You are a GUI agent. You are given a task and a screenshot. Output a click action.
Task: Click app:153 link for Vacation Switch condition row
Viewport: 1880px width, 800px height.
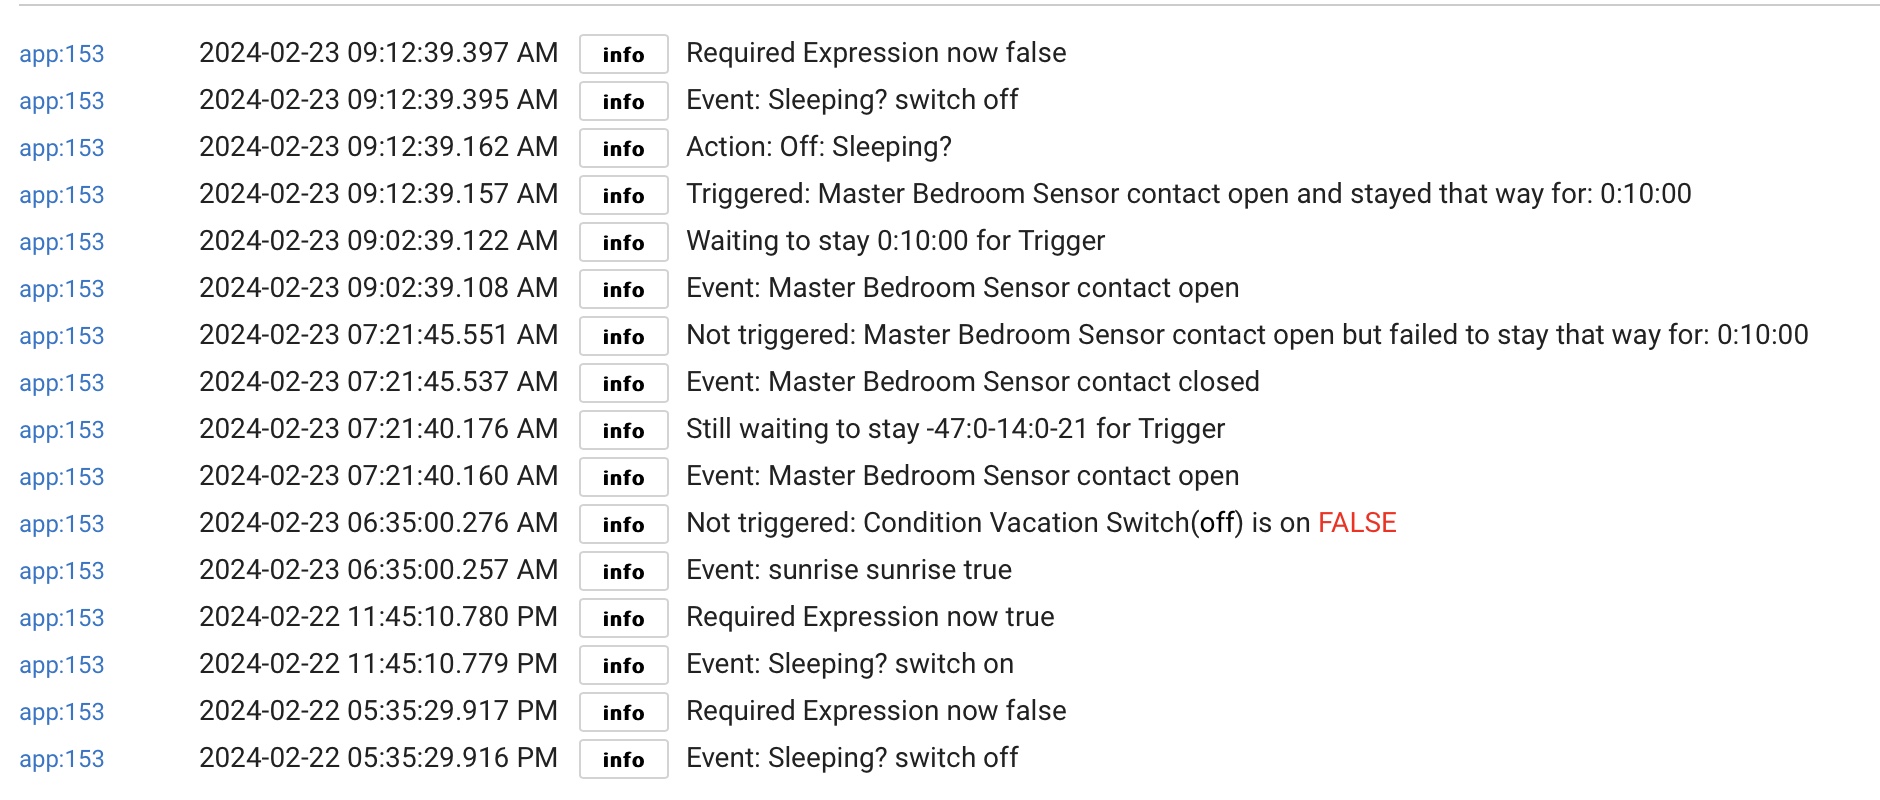(62, 524)
